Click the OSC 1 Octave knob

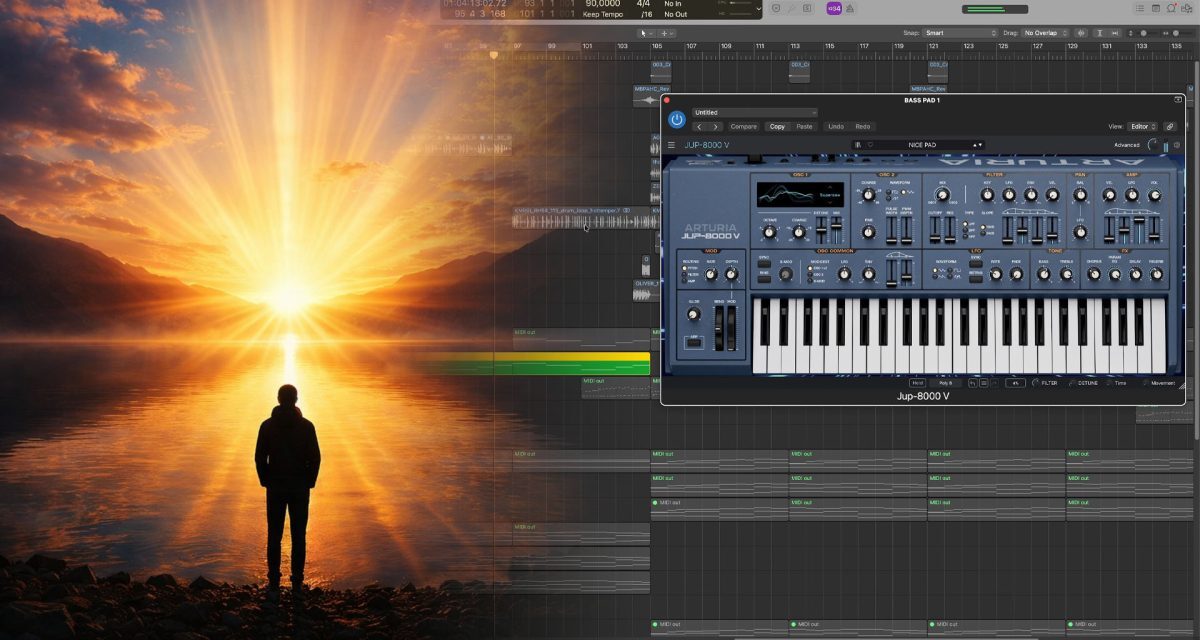[x=769, y=232]
